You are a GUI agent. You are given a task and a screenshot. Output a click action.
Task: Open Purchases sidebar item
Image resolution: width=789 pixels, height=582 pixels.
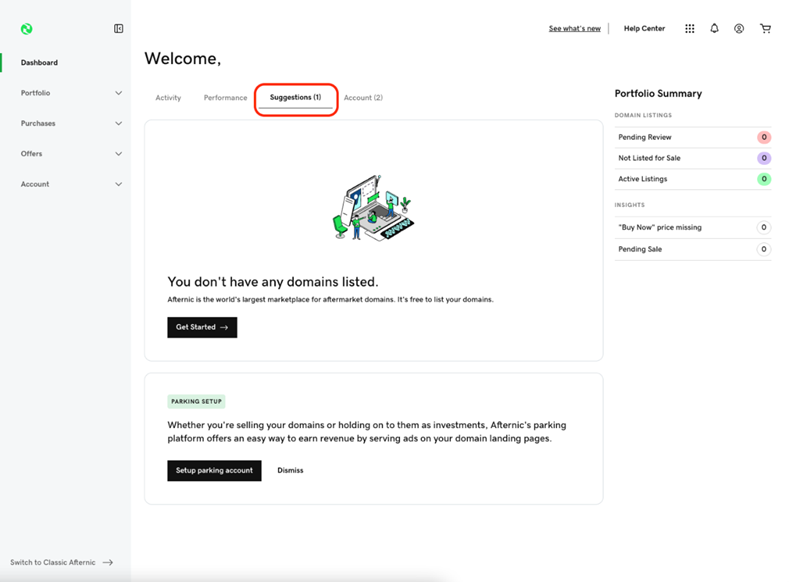click(x=38, y=123)
